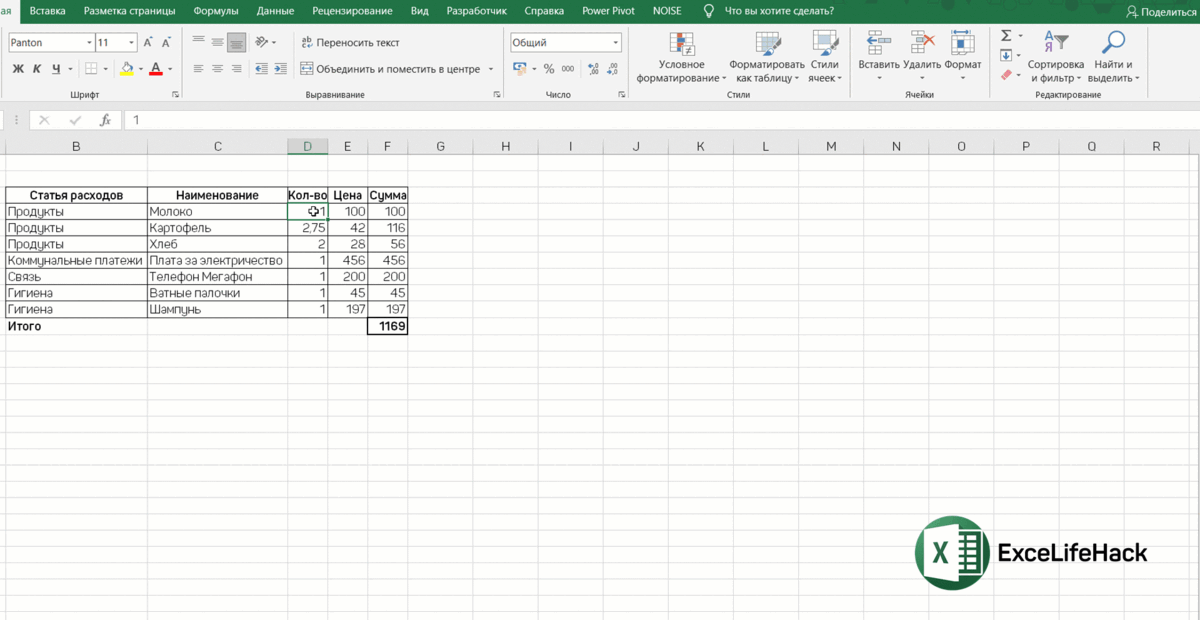Align cell text right
1200x620 pixels.
(x=236, y=69)
